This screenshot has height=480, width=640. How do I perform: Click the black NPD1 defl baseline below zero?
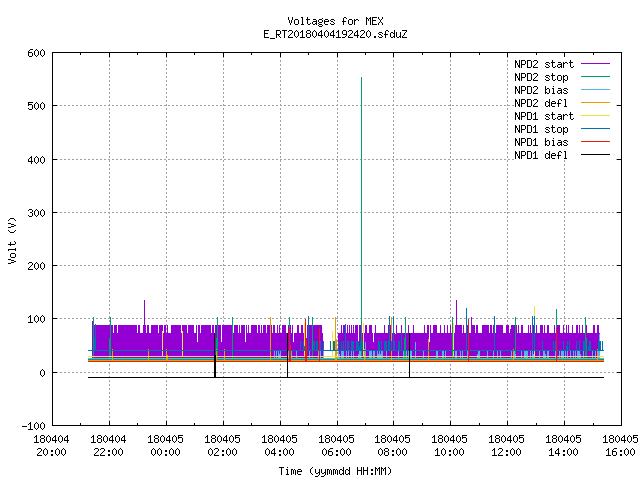click(x=346, y=378)
